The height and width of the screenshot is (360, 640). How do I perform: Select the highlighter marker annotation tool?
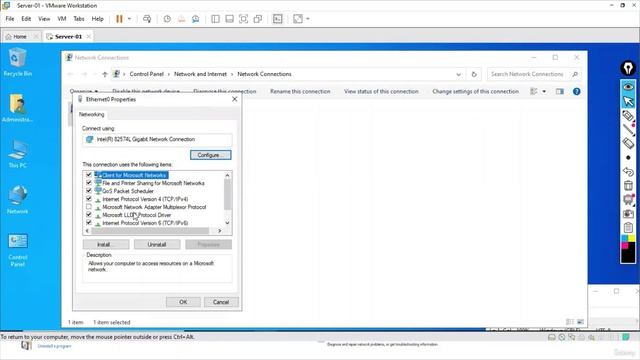(628, 116)
